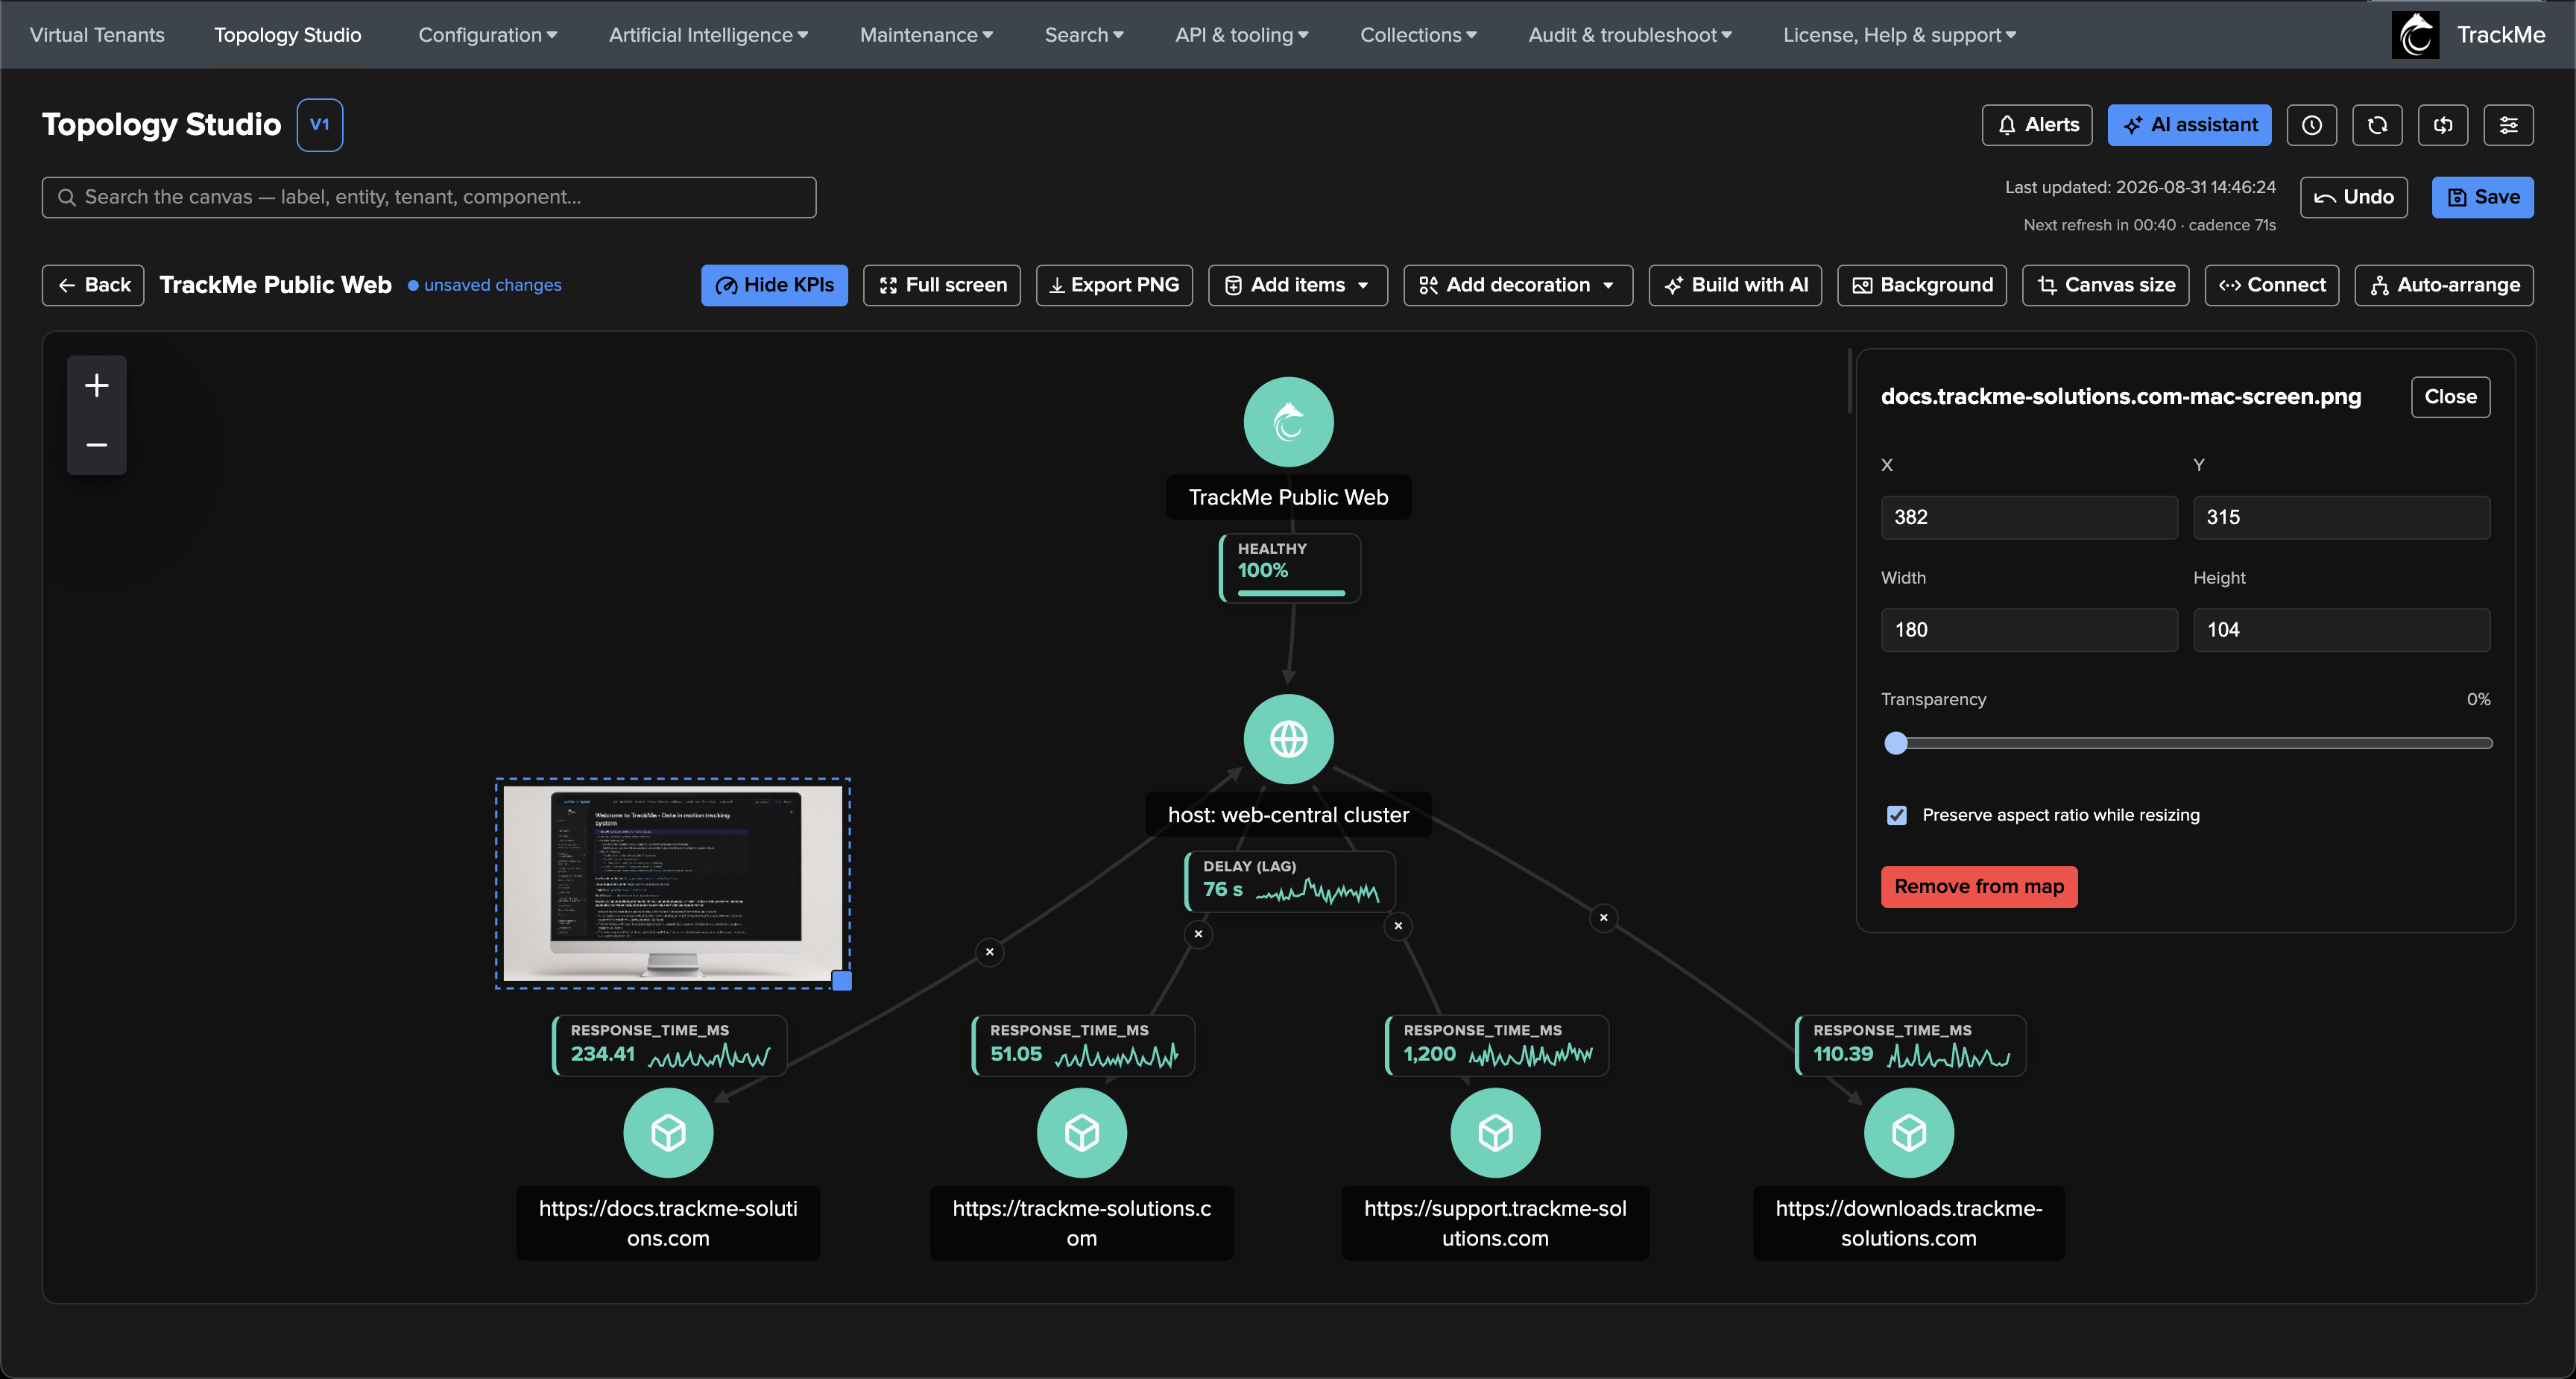
Task: Zoom out with the minus canvas control
Action: [97, 444]
